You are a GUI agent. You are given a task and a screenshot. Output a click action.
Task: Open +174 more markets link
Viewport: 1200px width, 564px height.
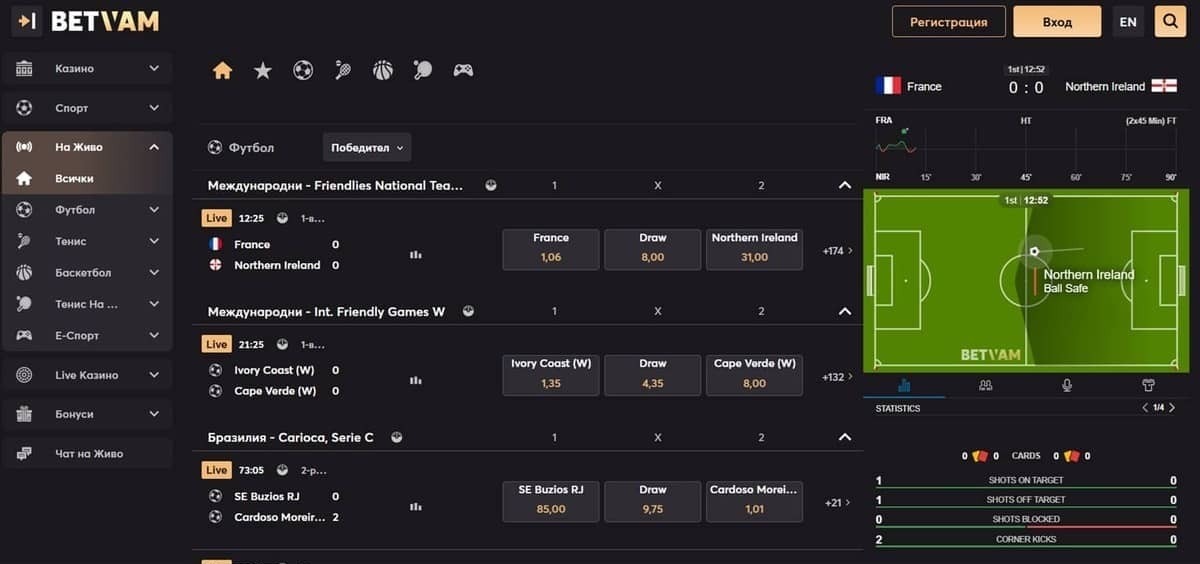[837, 251]
